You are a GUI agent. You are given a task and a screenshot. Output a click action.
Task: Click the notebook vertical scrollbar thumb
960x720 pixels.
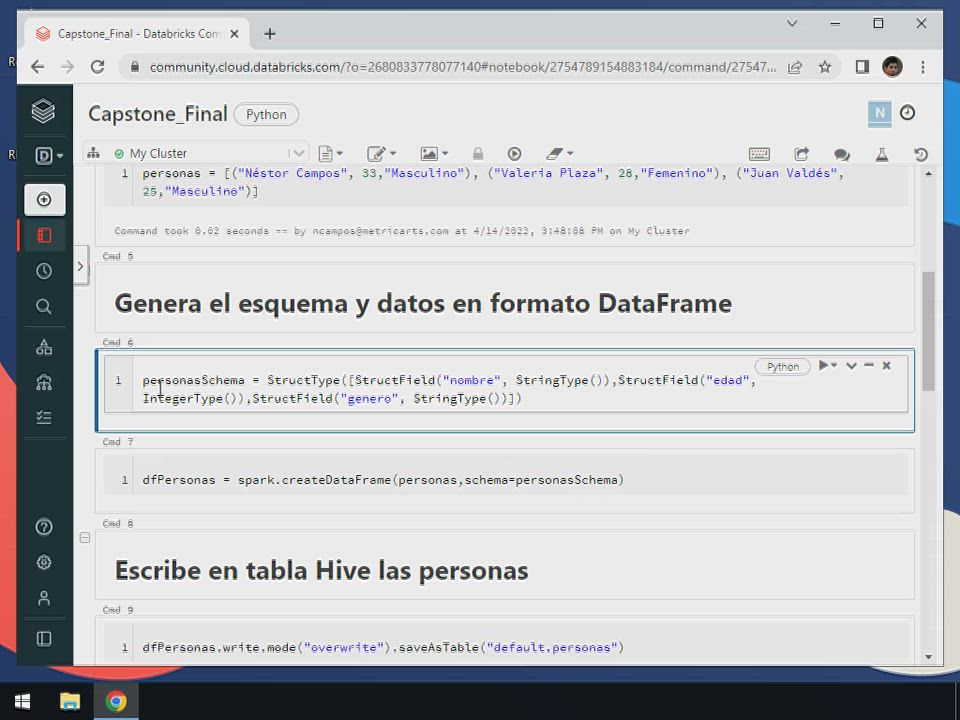(928, 330)
